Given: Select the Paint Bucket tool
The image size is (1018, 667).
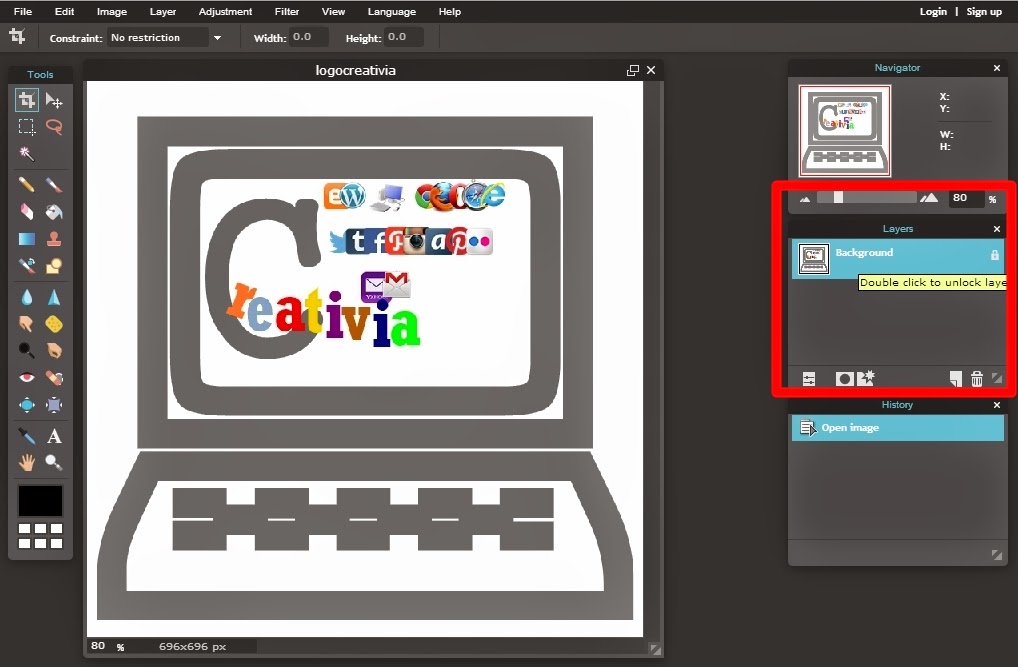Looking at the screenshot, I should [x=54, y=212].
